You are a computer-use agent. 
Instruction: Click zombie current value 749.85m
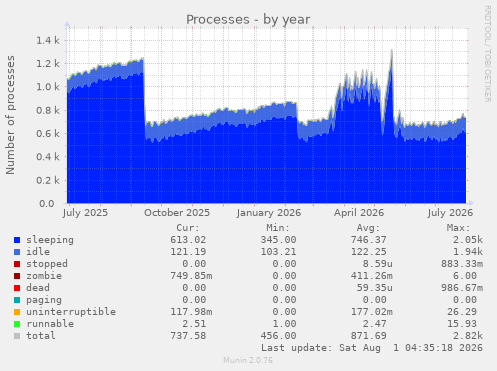click(x=191, y=276)
